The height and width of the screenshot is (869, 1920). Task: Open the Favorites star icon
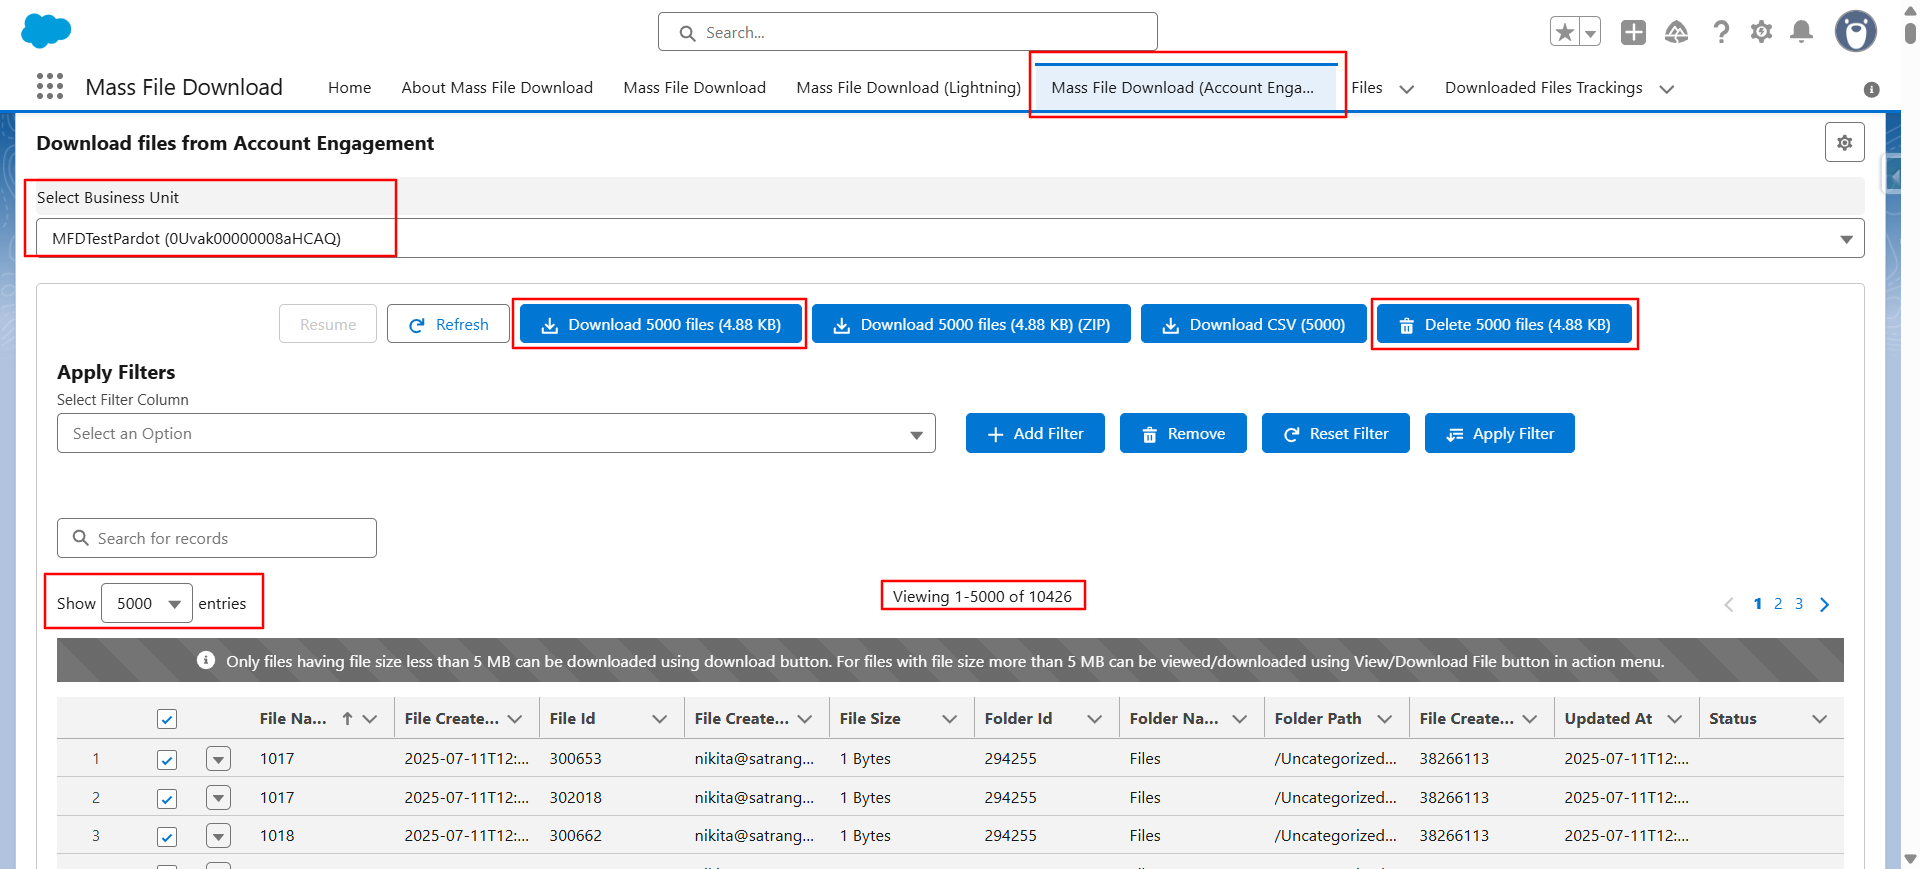[x=1565, y=32]
